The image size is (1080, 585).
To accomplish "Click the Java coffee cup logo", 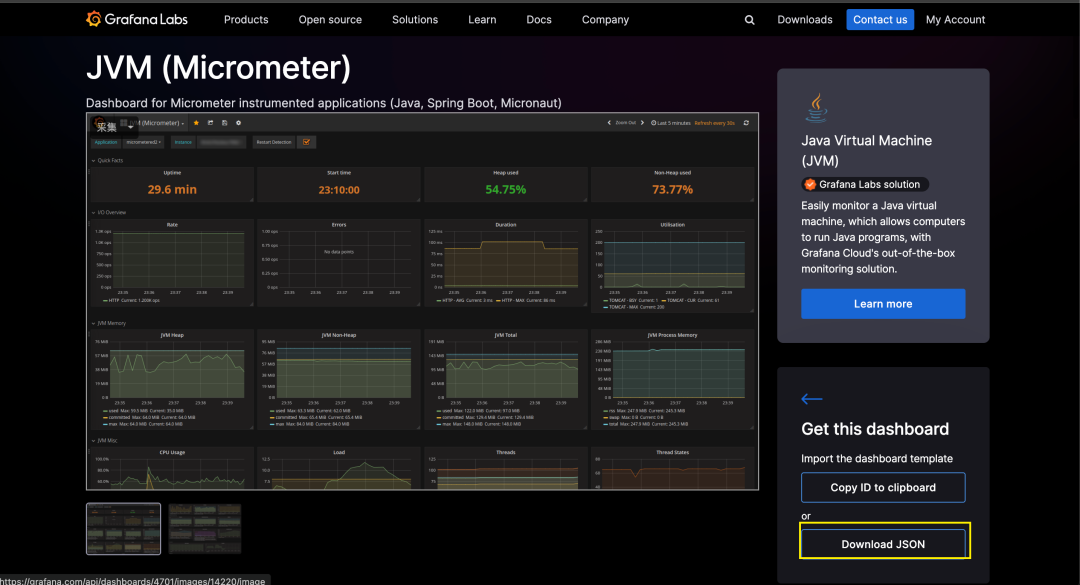I will 816,107.
